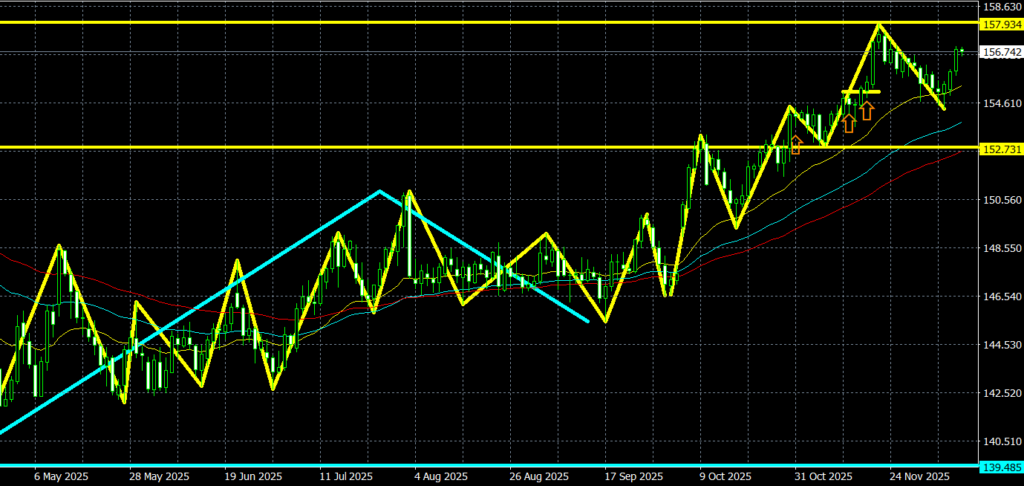Click the 144.530 price axis label
Screen dimensions: 1024x486
[1001, 345]
